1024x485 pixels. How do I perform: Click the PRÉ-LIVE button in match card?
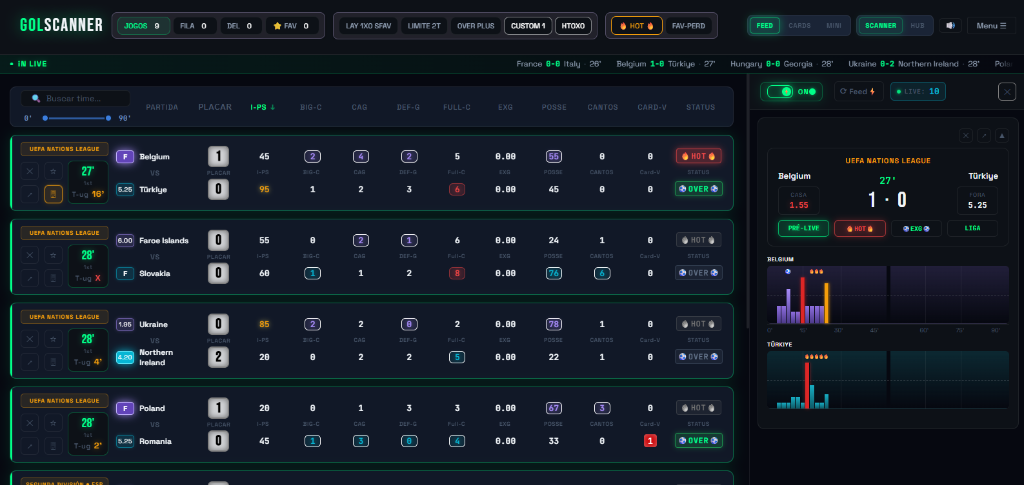click(803, 228)
